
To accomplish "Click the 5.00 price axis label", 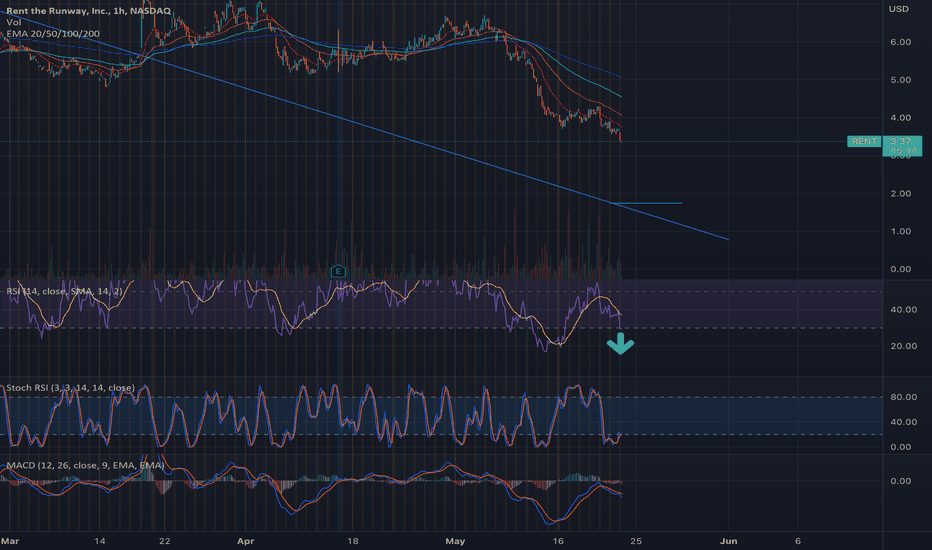I will click(900, 80).
